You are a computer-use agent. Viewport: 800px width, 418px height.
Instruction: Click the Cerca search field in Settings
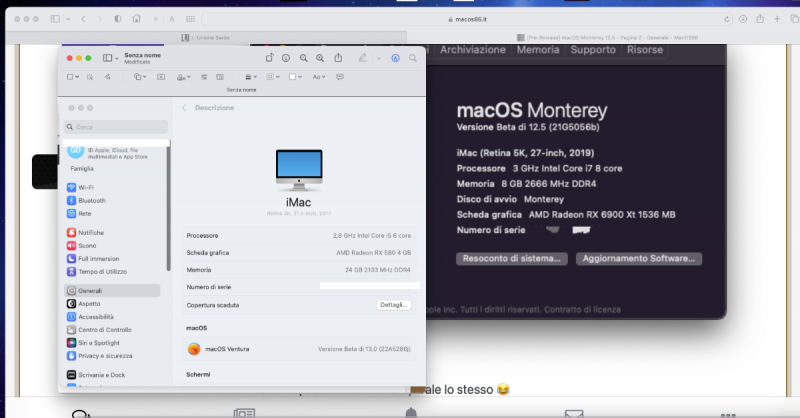tap(116, 127)
